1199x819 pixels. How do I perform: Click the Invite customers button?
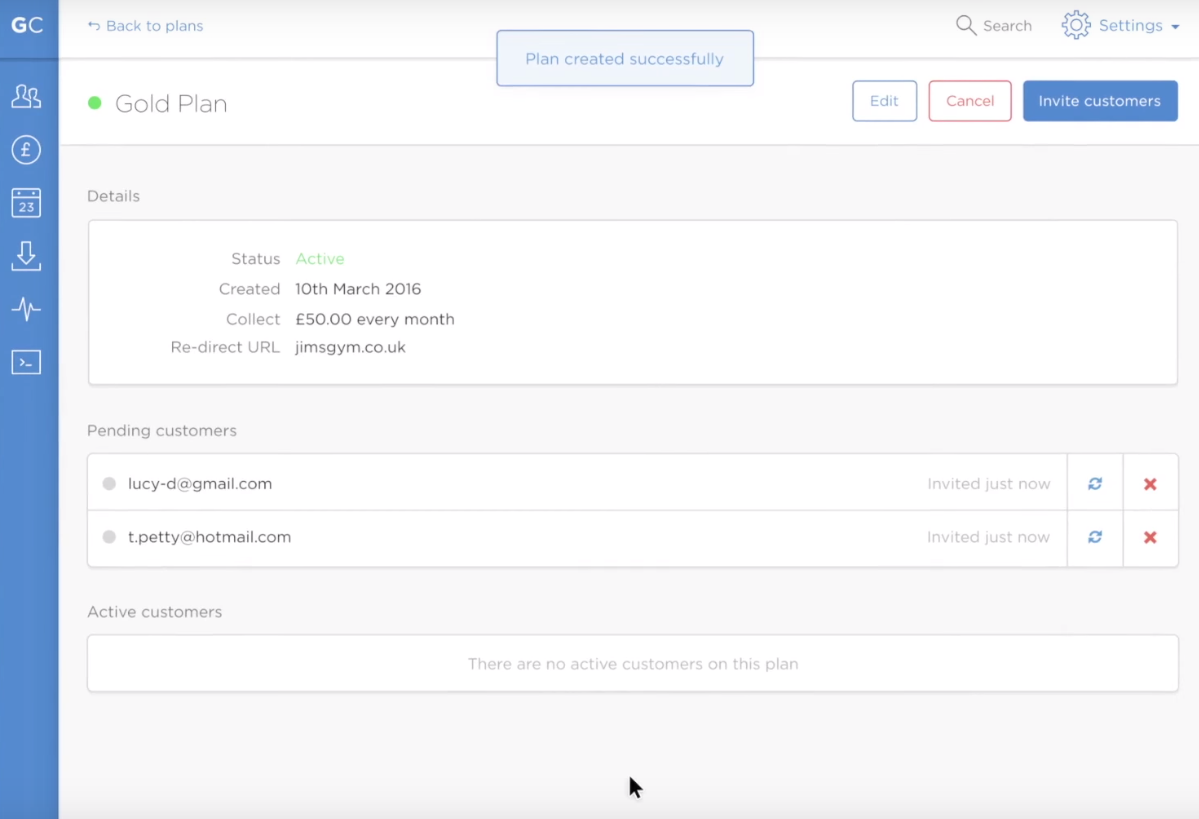click(x=1100, y=101)
